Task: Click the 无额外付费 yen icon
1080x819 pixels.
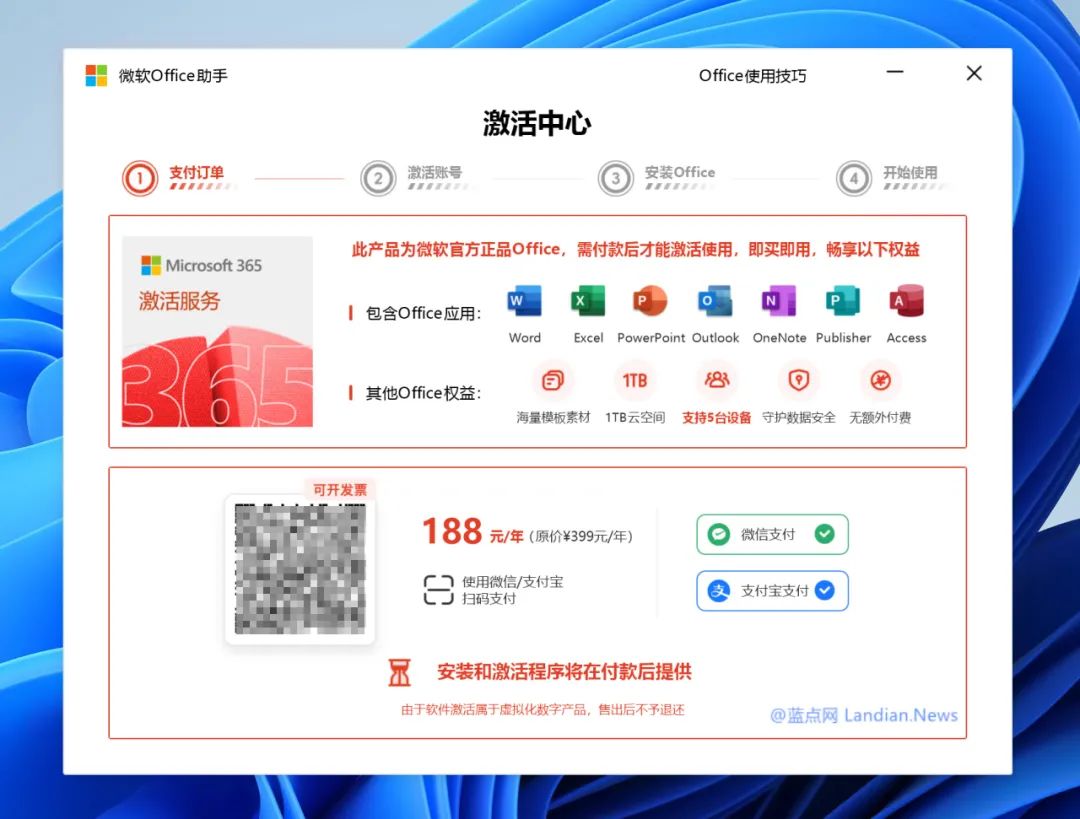Action: pos(880,380)
